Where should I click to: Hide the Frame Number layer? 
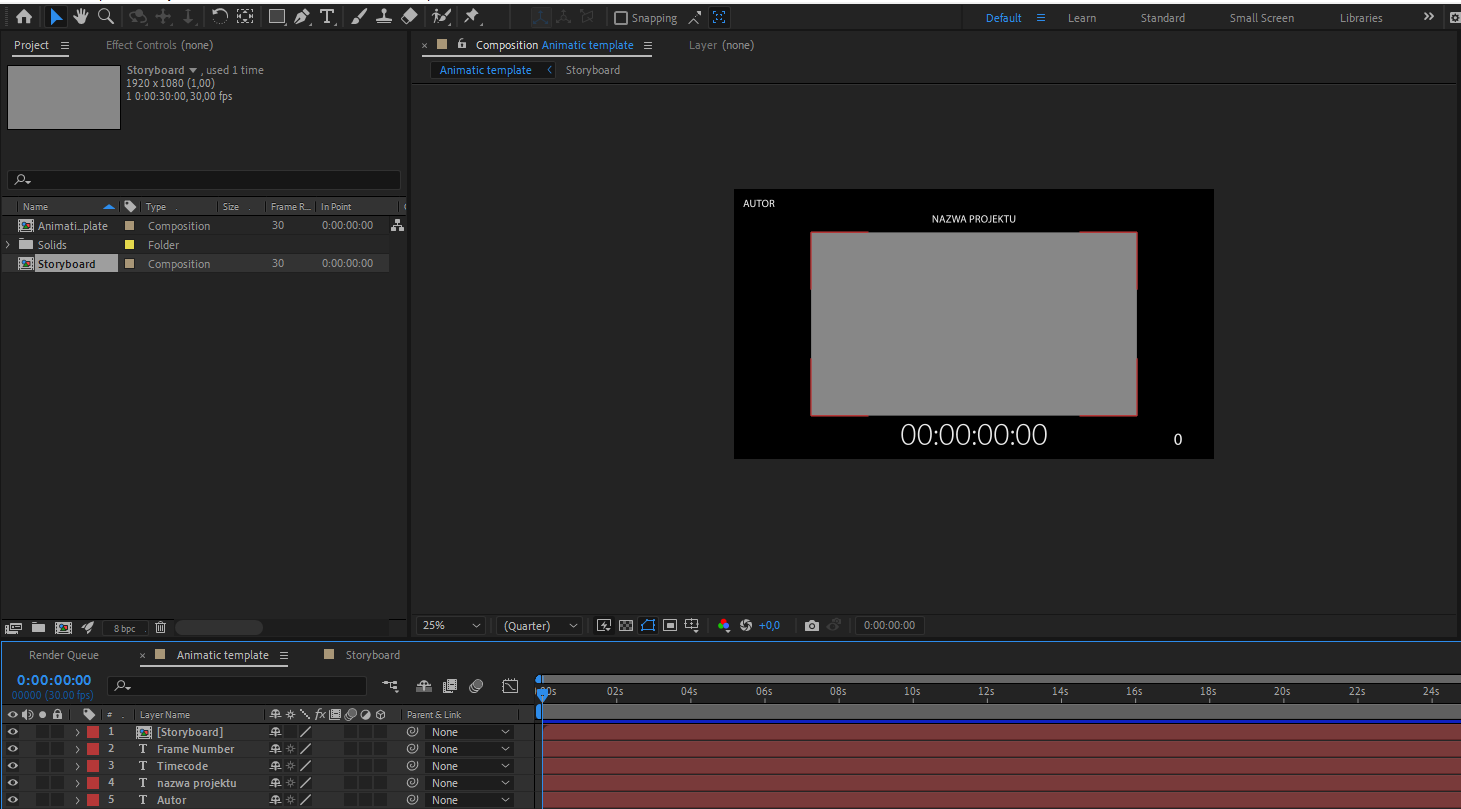click(x=13, y=749)
